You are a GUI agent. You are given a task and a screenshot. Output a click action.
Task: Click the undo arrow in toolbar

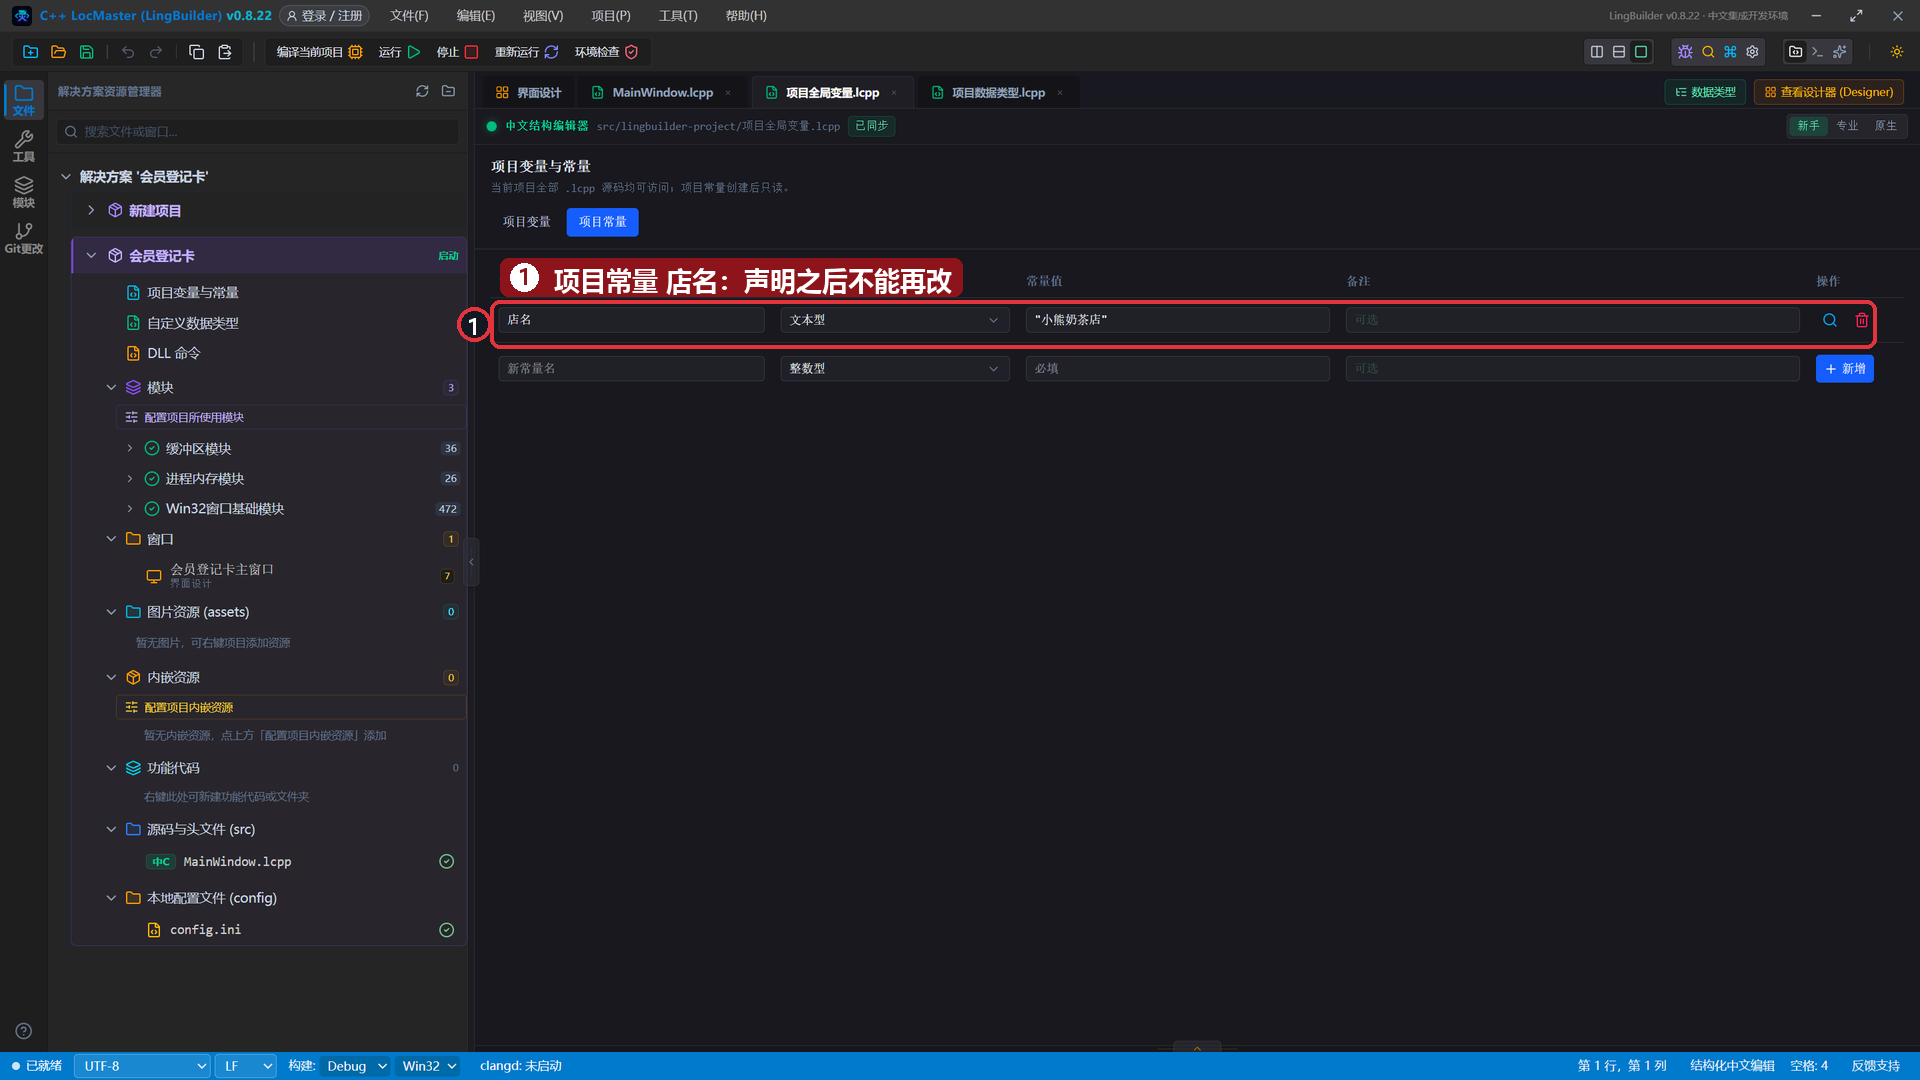pos(127,52)
